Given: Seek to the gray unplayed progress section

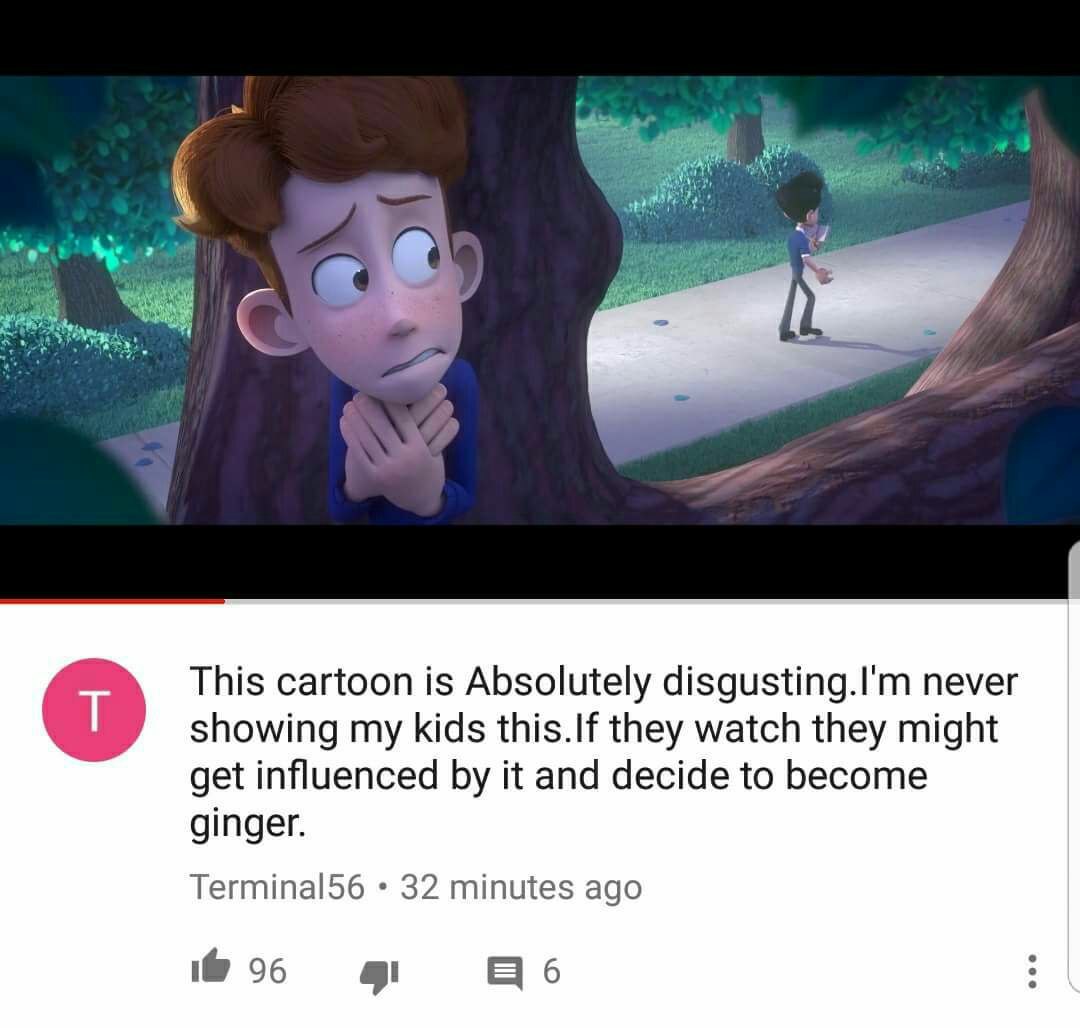Looking at the screenshot, I should [x=646, y=601].
